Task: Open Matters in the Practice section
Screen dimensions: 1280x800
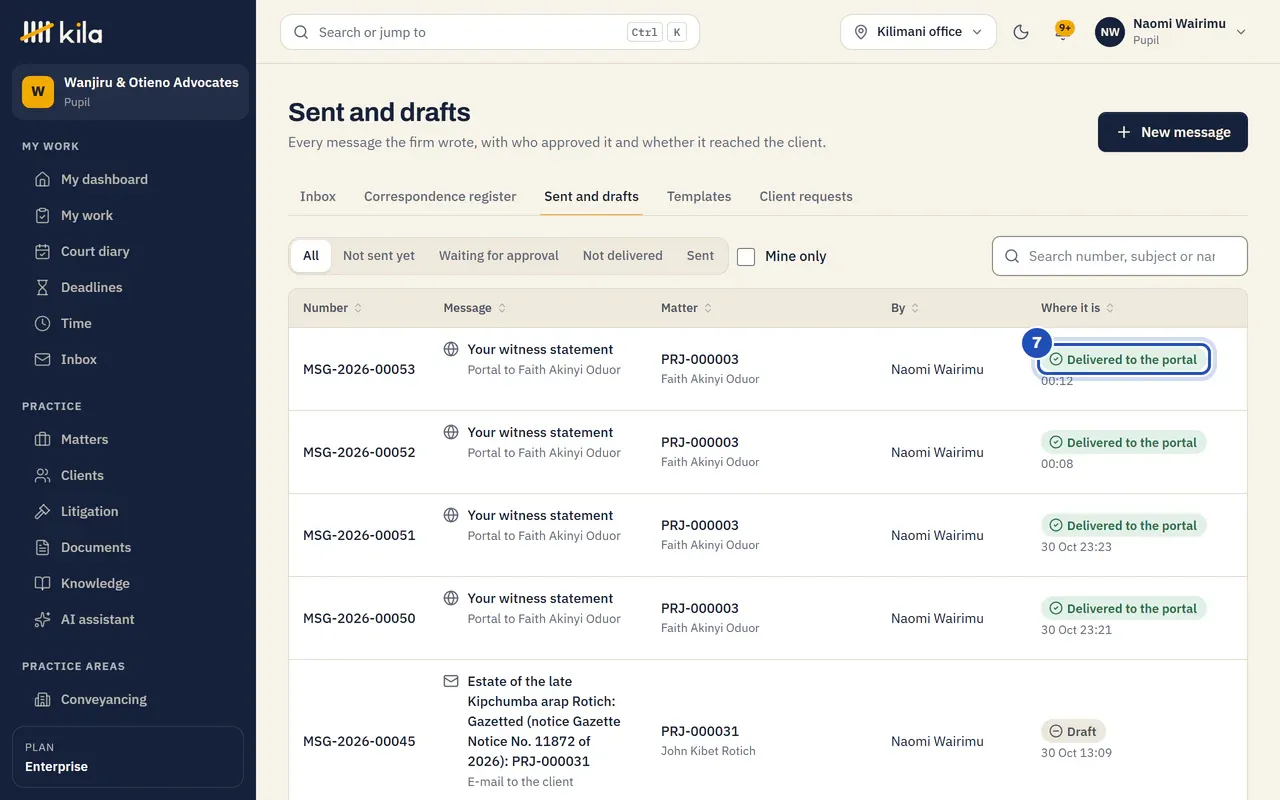Action: pos(128,440)
